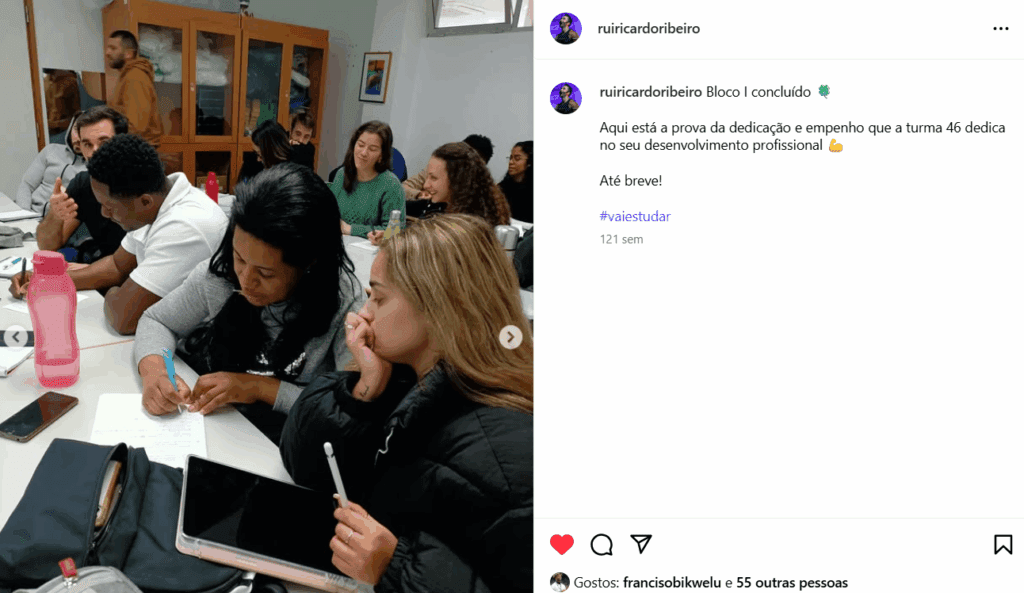Click the flexed arm emoji in caption
This screenshot has height=593, width=1024.
point(836,145)
